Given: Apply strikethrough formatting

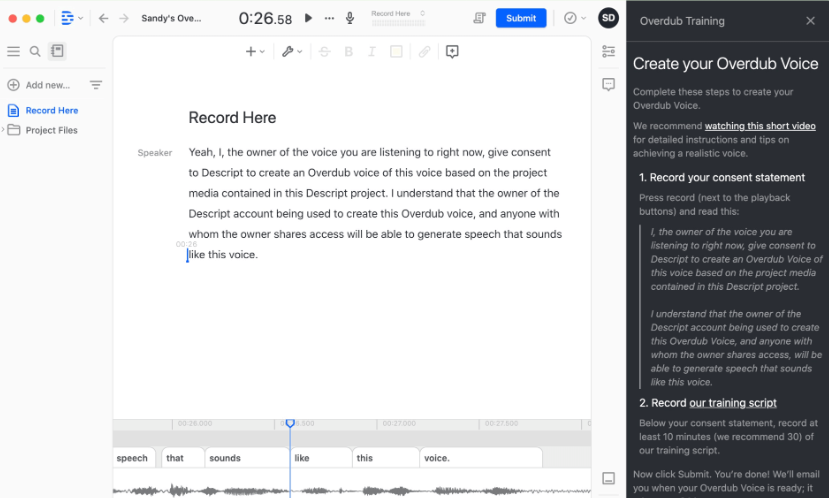Looking at the screenshot, I should pyautogui.click(x=325, y=51).
